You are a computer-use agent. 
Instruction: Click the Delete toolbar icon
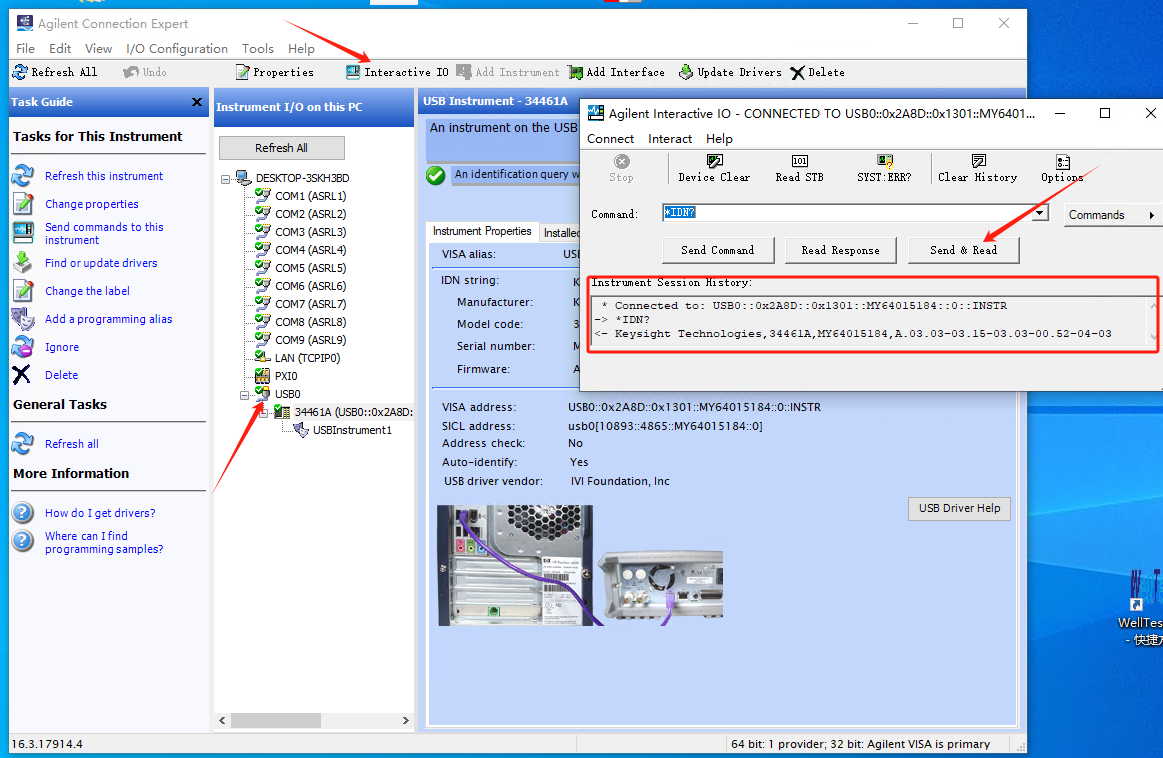(797, 72)
